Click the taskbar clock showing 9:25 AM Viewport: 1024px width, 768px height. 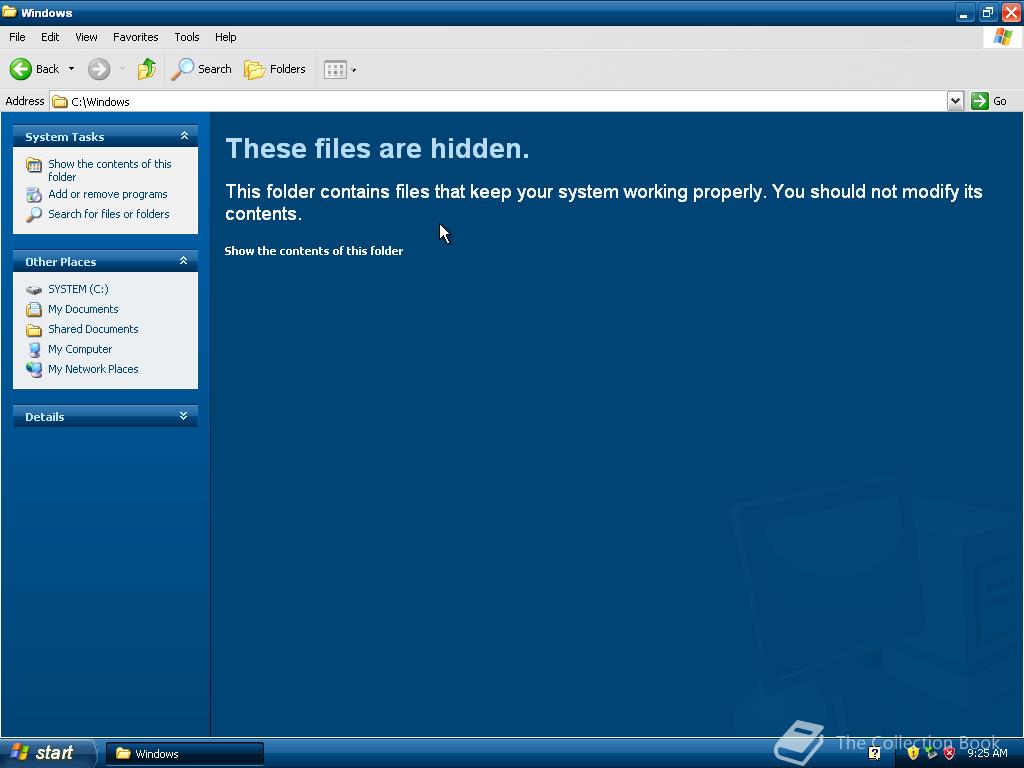tap(987, 753)
